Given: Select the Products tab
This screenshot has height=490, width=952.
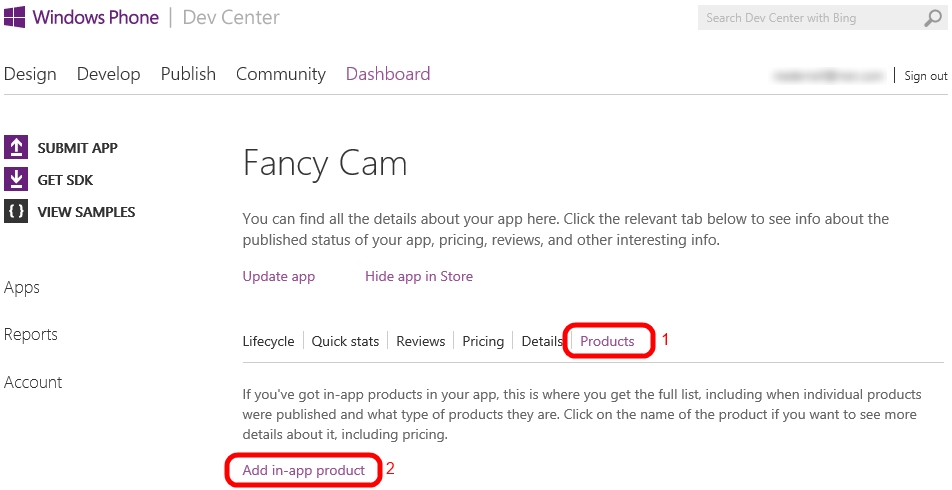Looking at the screenshot, I should coord(607,341).
